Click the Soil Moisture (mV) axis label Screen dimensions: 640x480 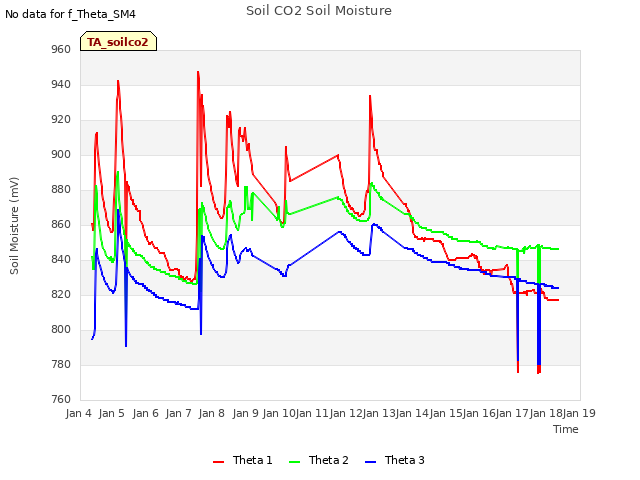(14, 226)
